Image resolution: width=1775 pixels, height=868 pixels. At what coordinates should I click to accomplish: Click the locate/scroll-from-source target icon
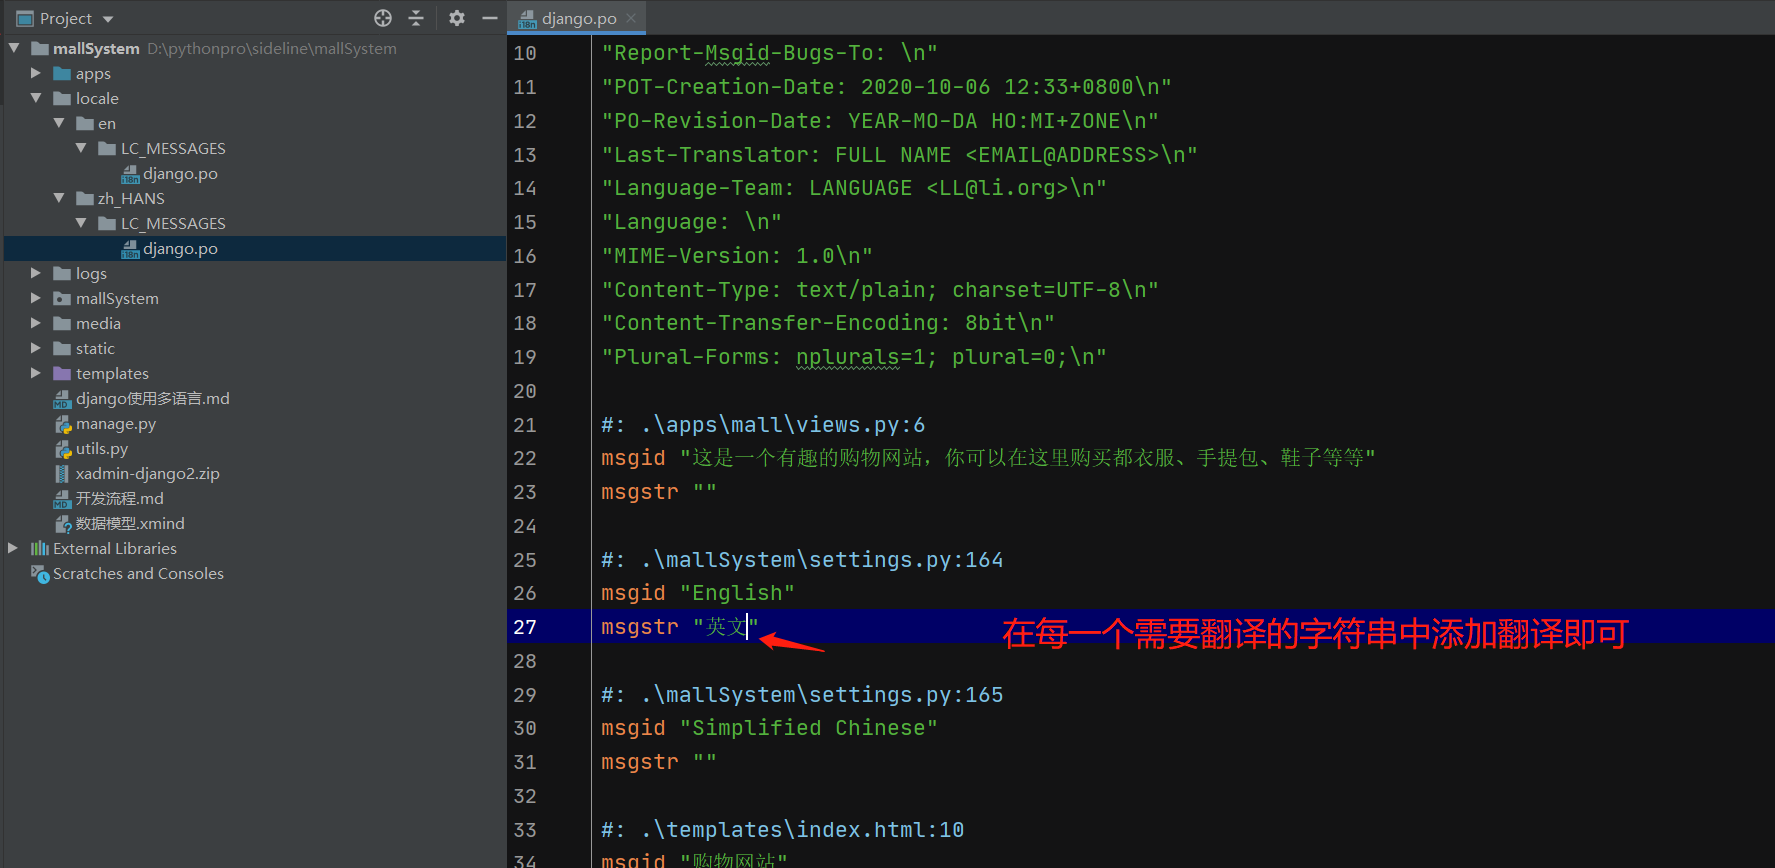[383, 18]
